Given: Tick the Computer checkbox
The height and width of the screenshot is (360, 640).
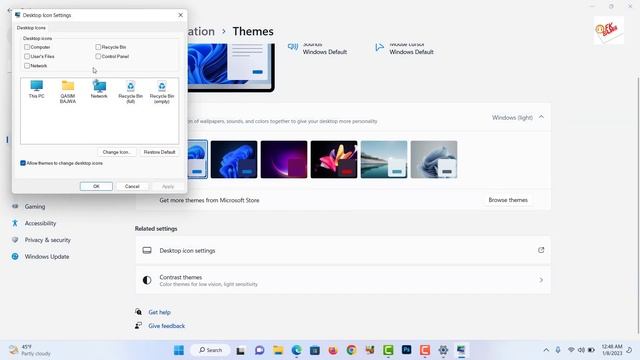Looking at the screenshot, I should [x=27, y=47].
